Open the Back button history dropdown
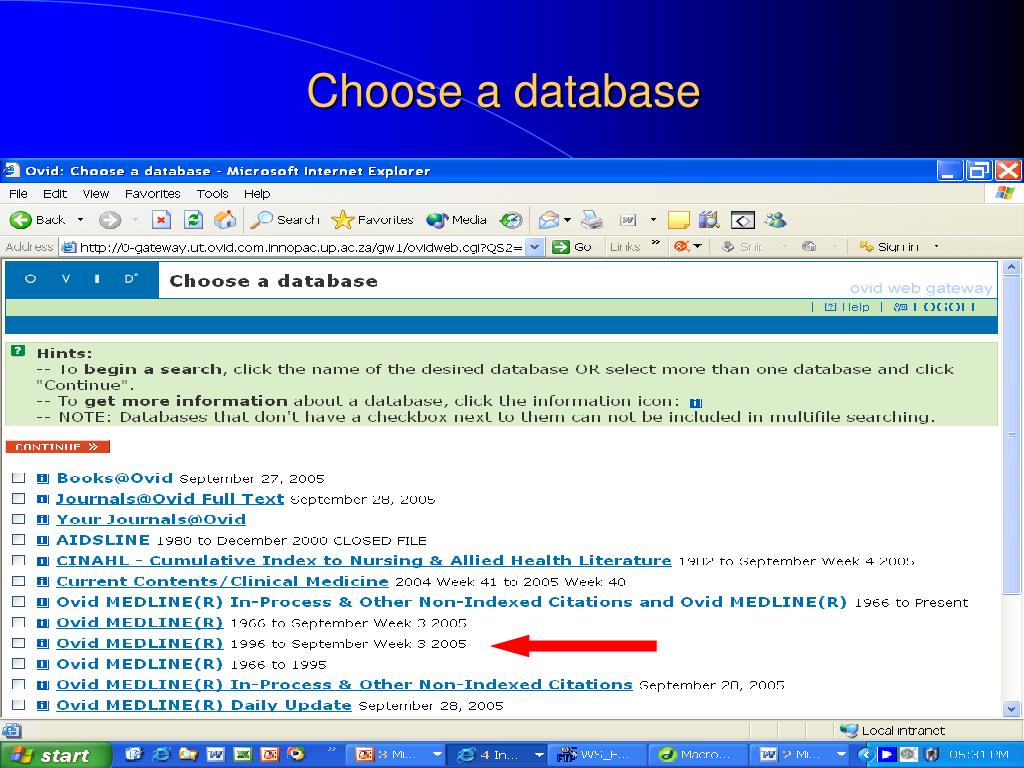Viewport: 1024px width, 768px height. [x=80, y=220]
